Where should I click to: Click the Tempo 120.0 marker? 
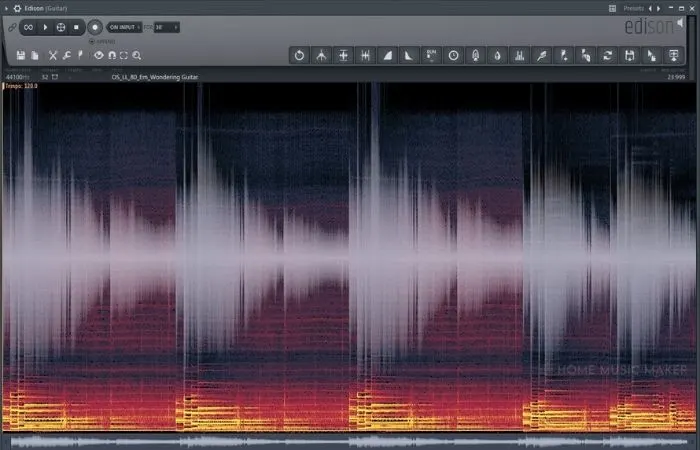click(x=21, y=86)
